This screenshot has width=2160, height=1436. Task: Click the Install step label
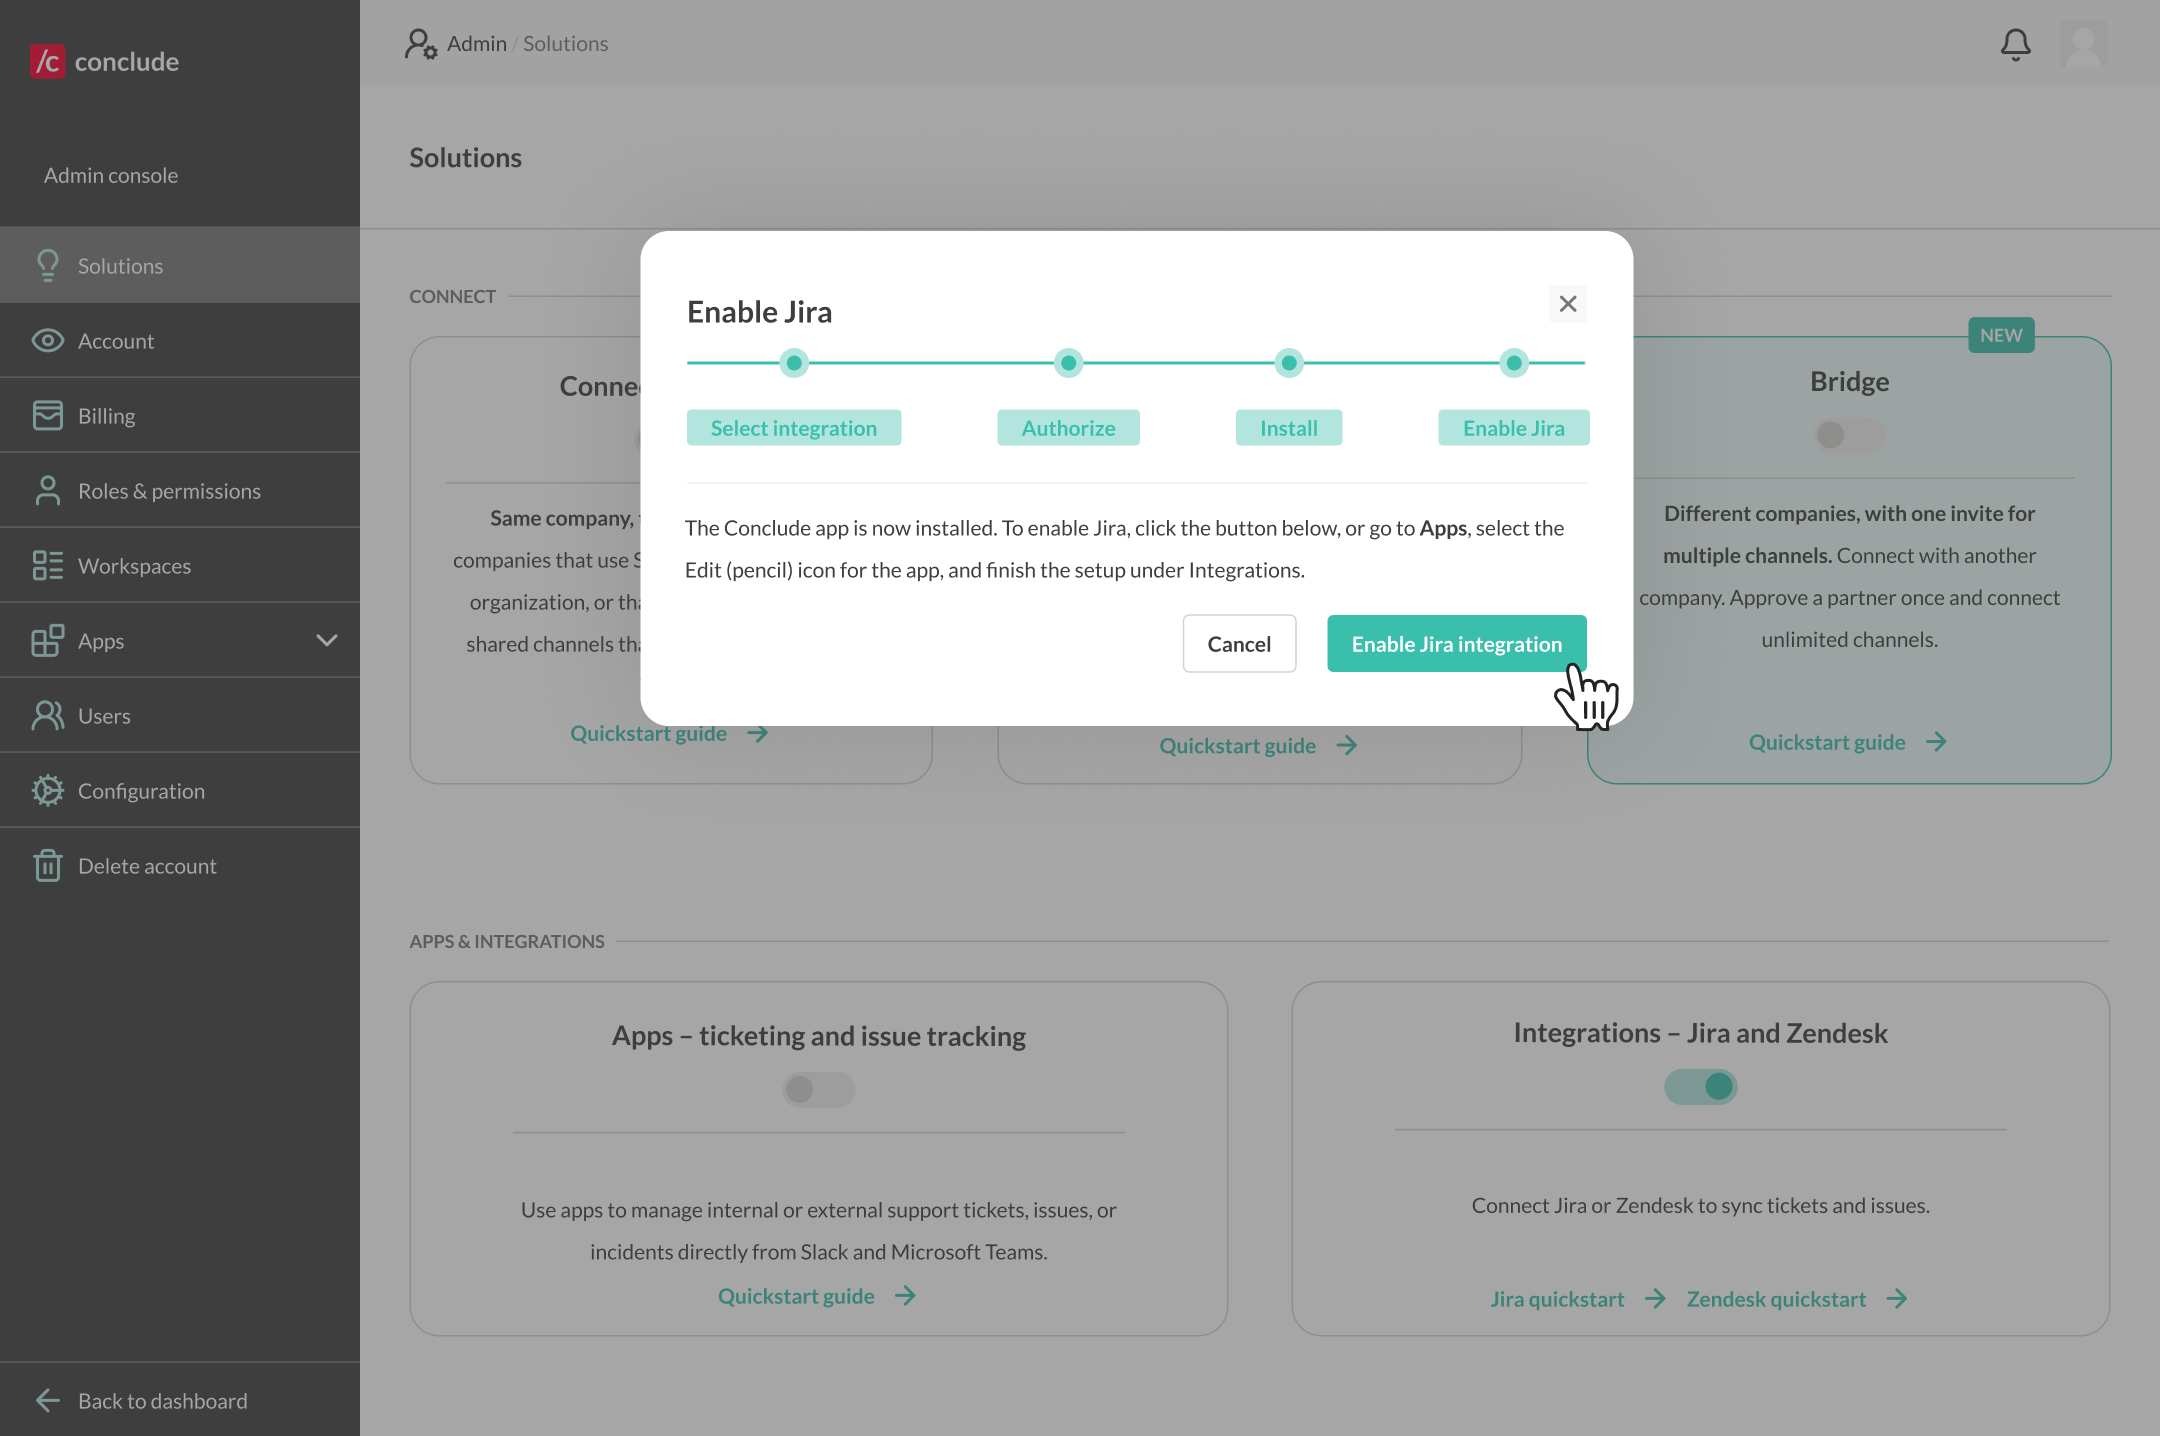click(1289, 427)
